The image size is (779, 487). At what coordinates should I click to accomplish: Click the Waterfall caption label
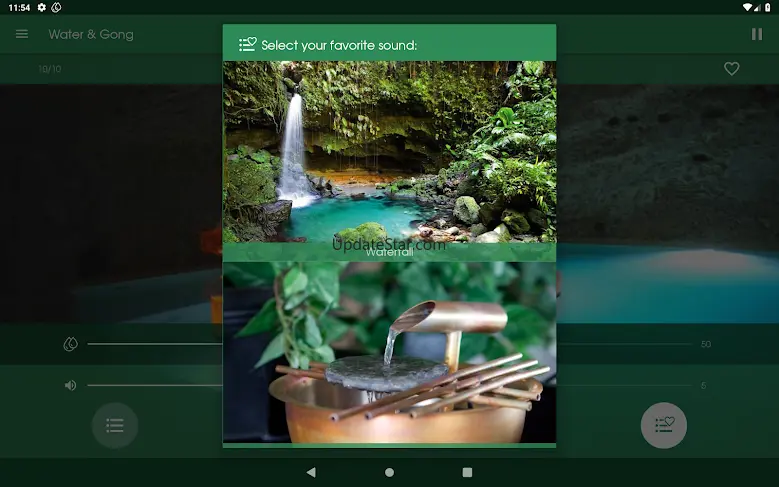[390, 252]
